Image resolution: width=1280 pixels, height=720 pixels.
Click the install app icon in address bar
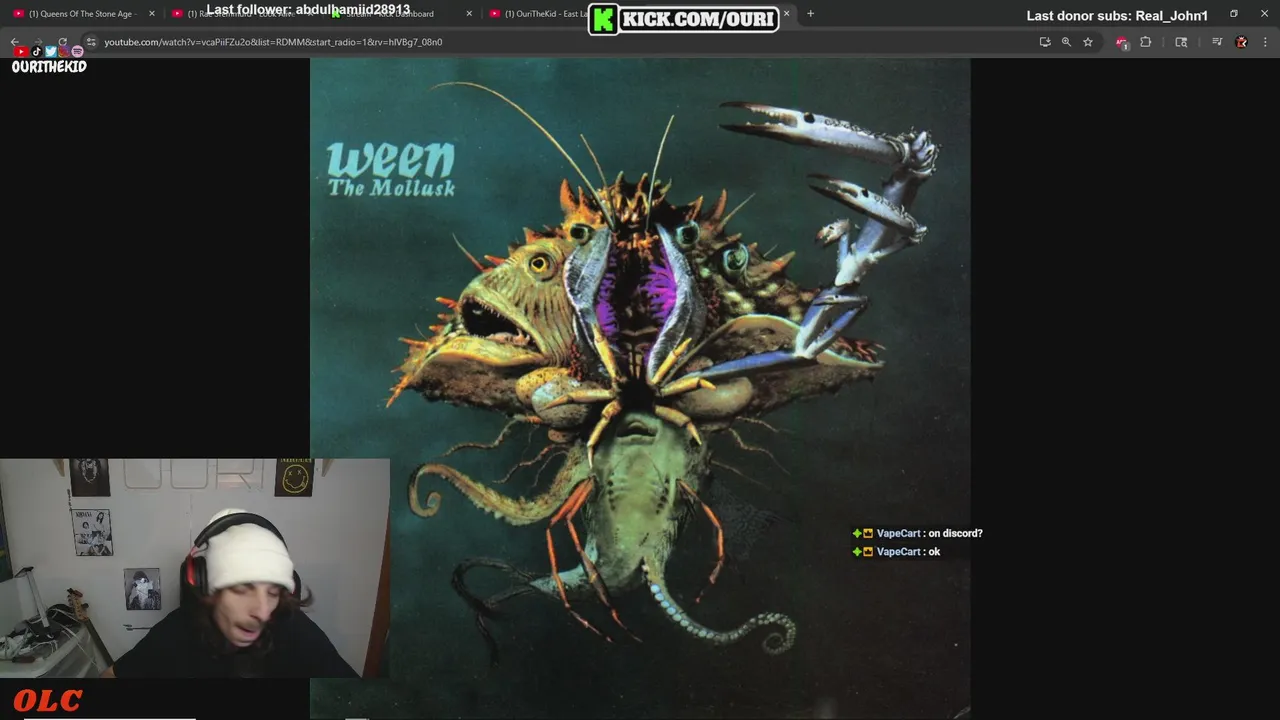coord(1045,42)
